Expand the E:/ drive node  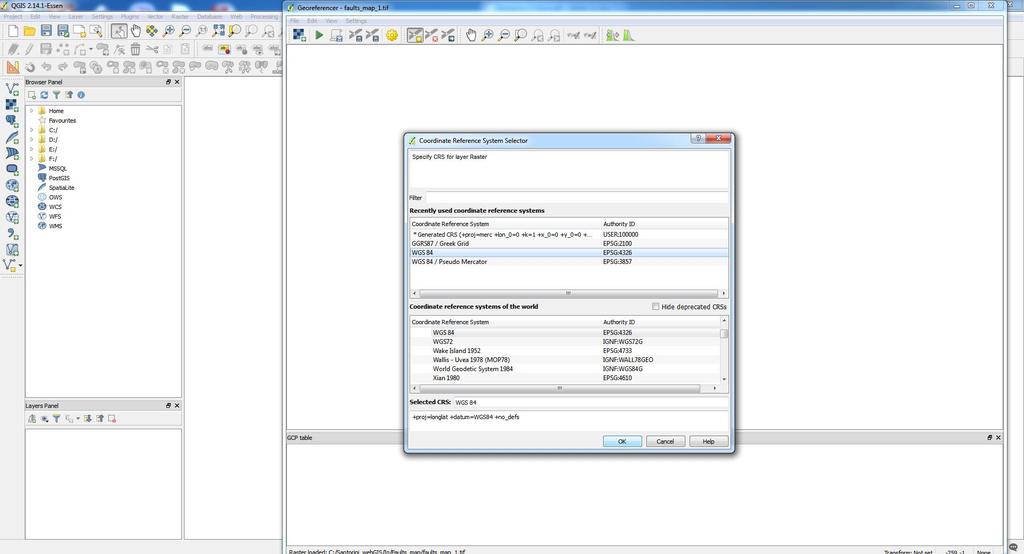point(31,149)
